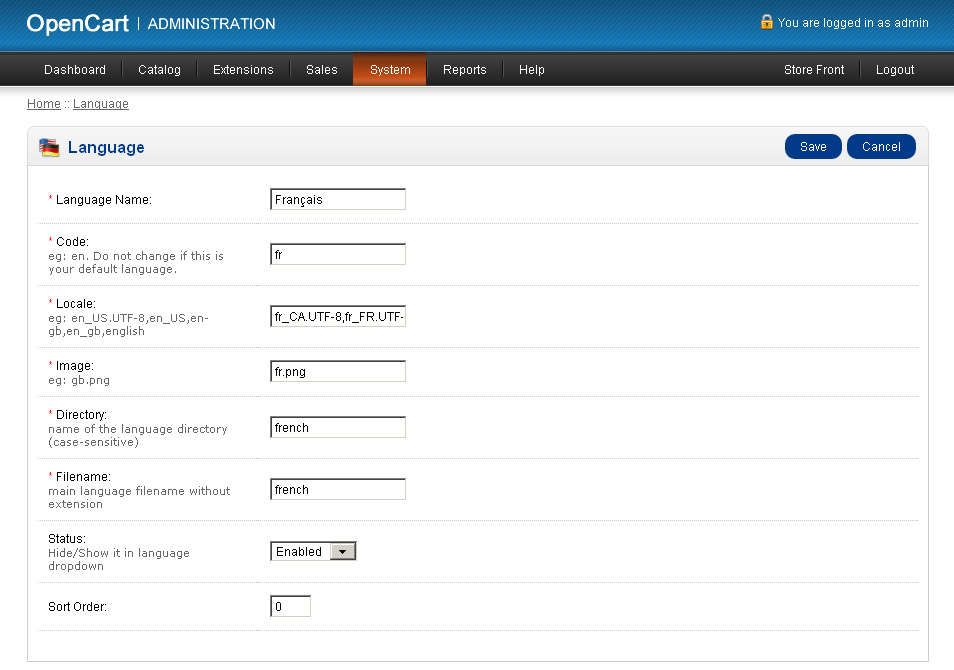Select the System menu tab
The height and width of the screenshot is (670, 954).
tap(390, 70)
